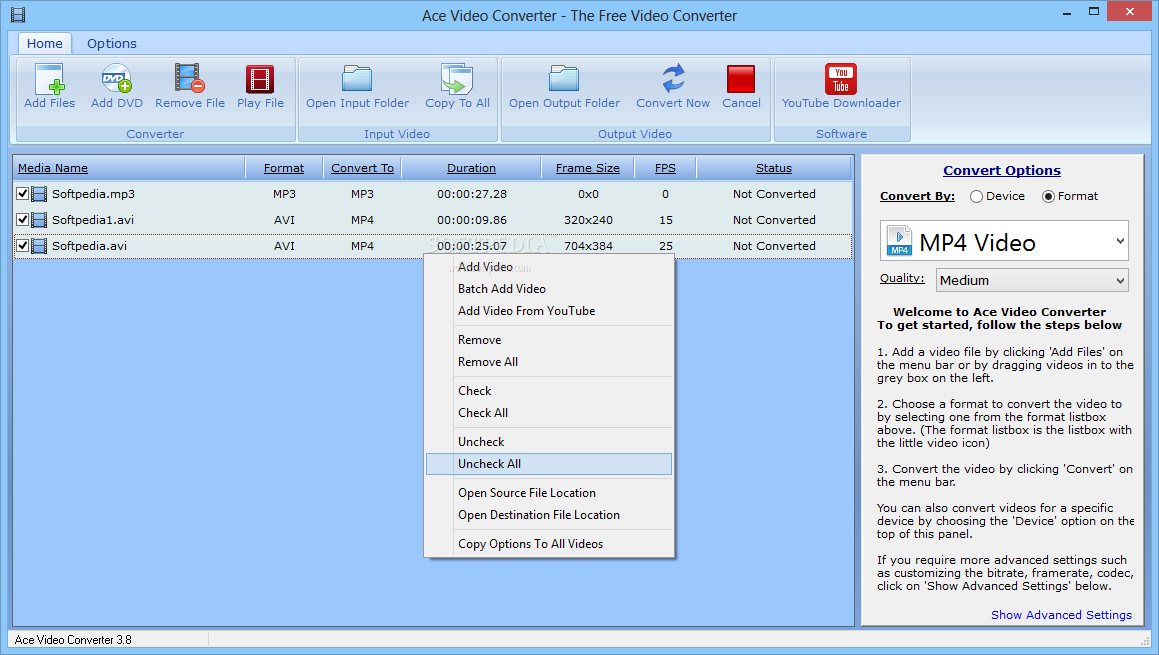
Task: Click the MP4 file icon in the format box
Action: [900, 241]
